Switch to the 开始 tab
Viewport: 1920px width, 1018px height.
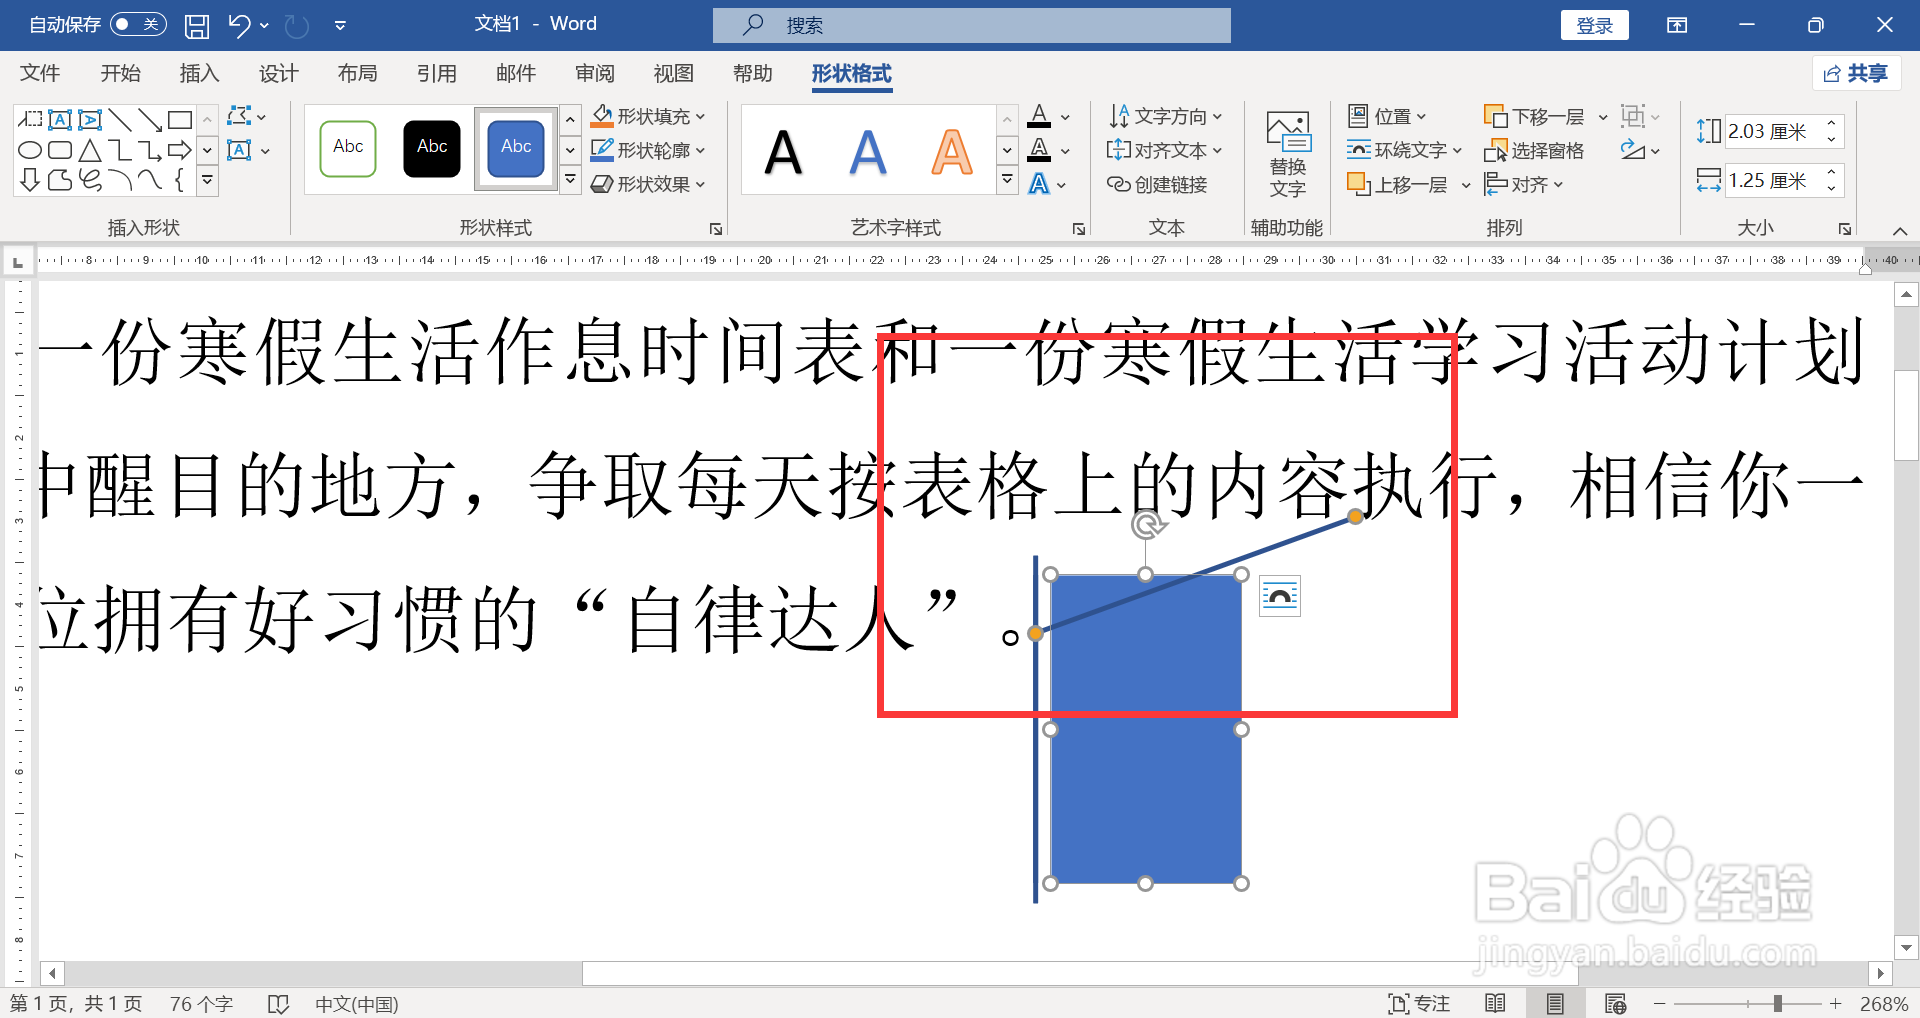pyautogui.click(x=120, y=73)
